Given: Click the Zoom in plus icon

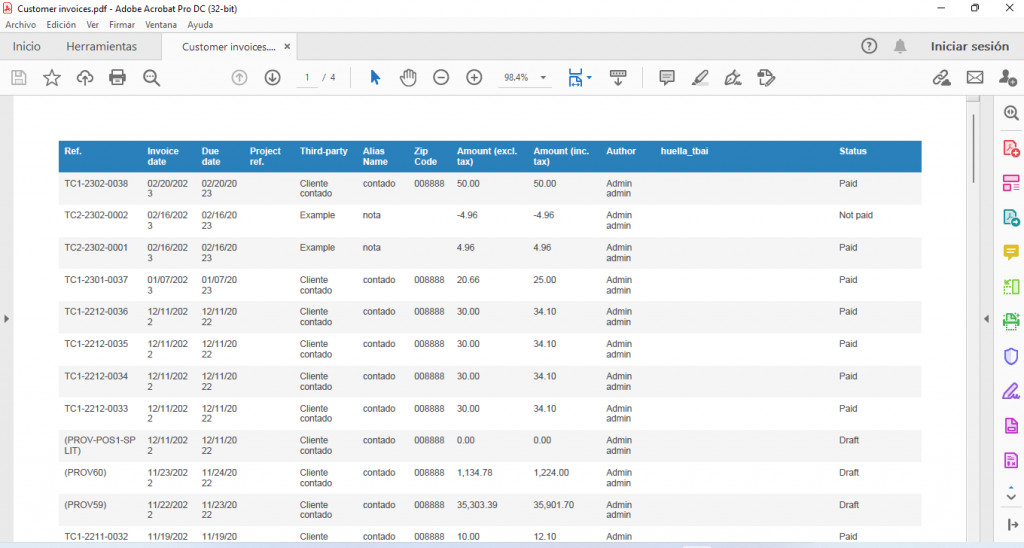Looking at the screenshot, I should point(474,78).
